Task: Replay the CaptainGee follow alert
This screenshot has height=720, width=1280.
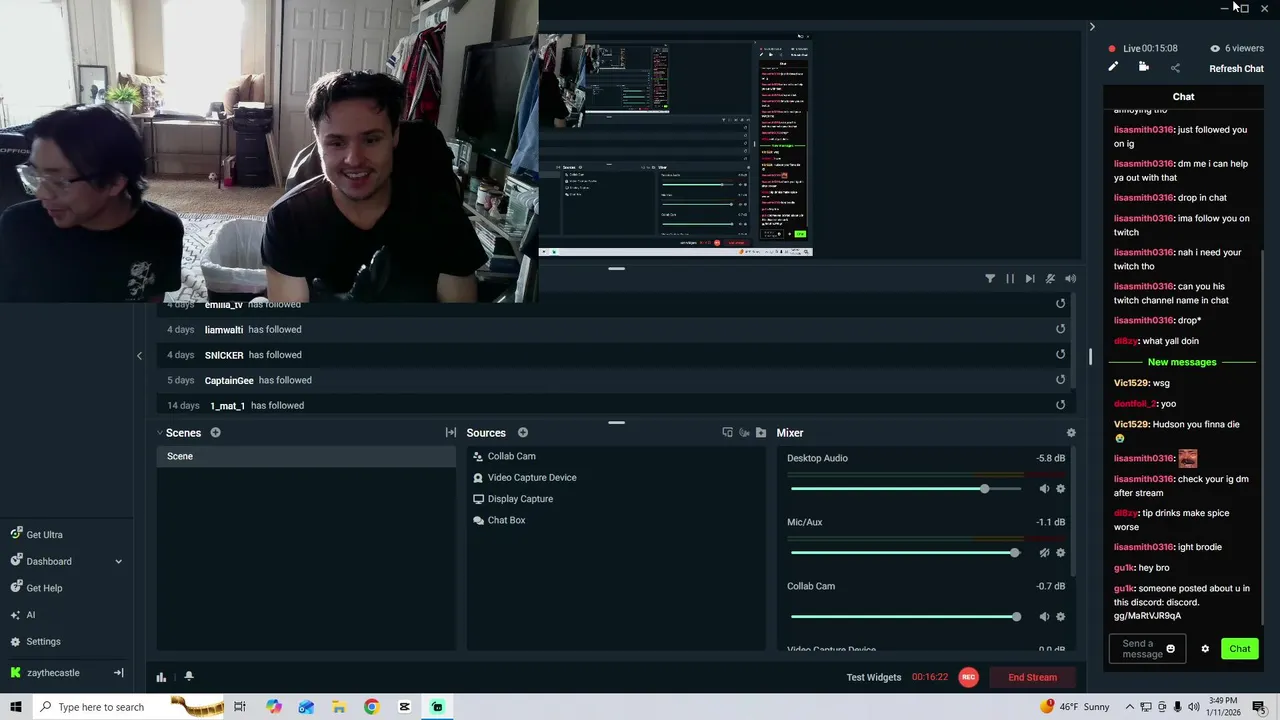Action: [x=1060, y=380]
